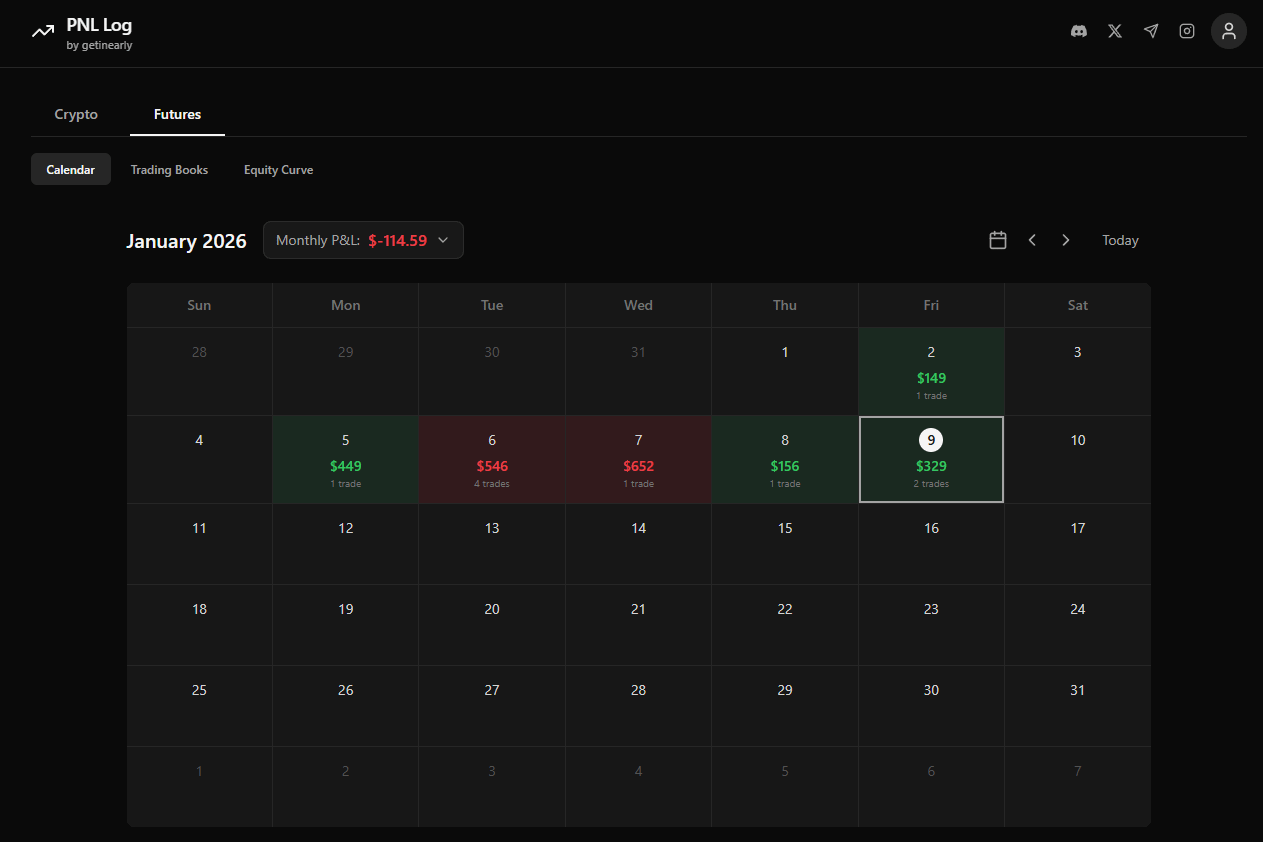Click January 7 cell showing $652 loss
The width and height of the screenshot is (1263, 842).
pyautogui.click(x=638, y=460)
